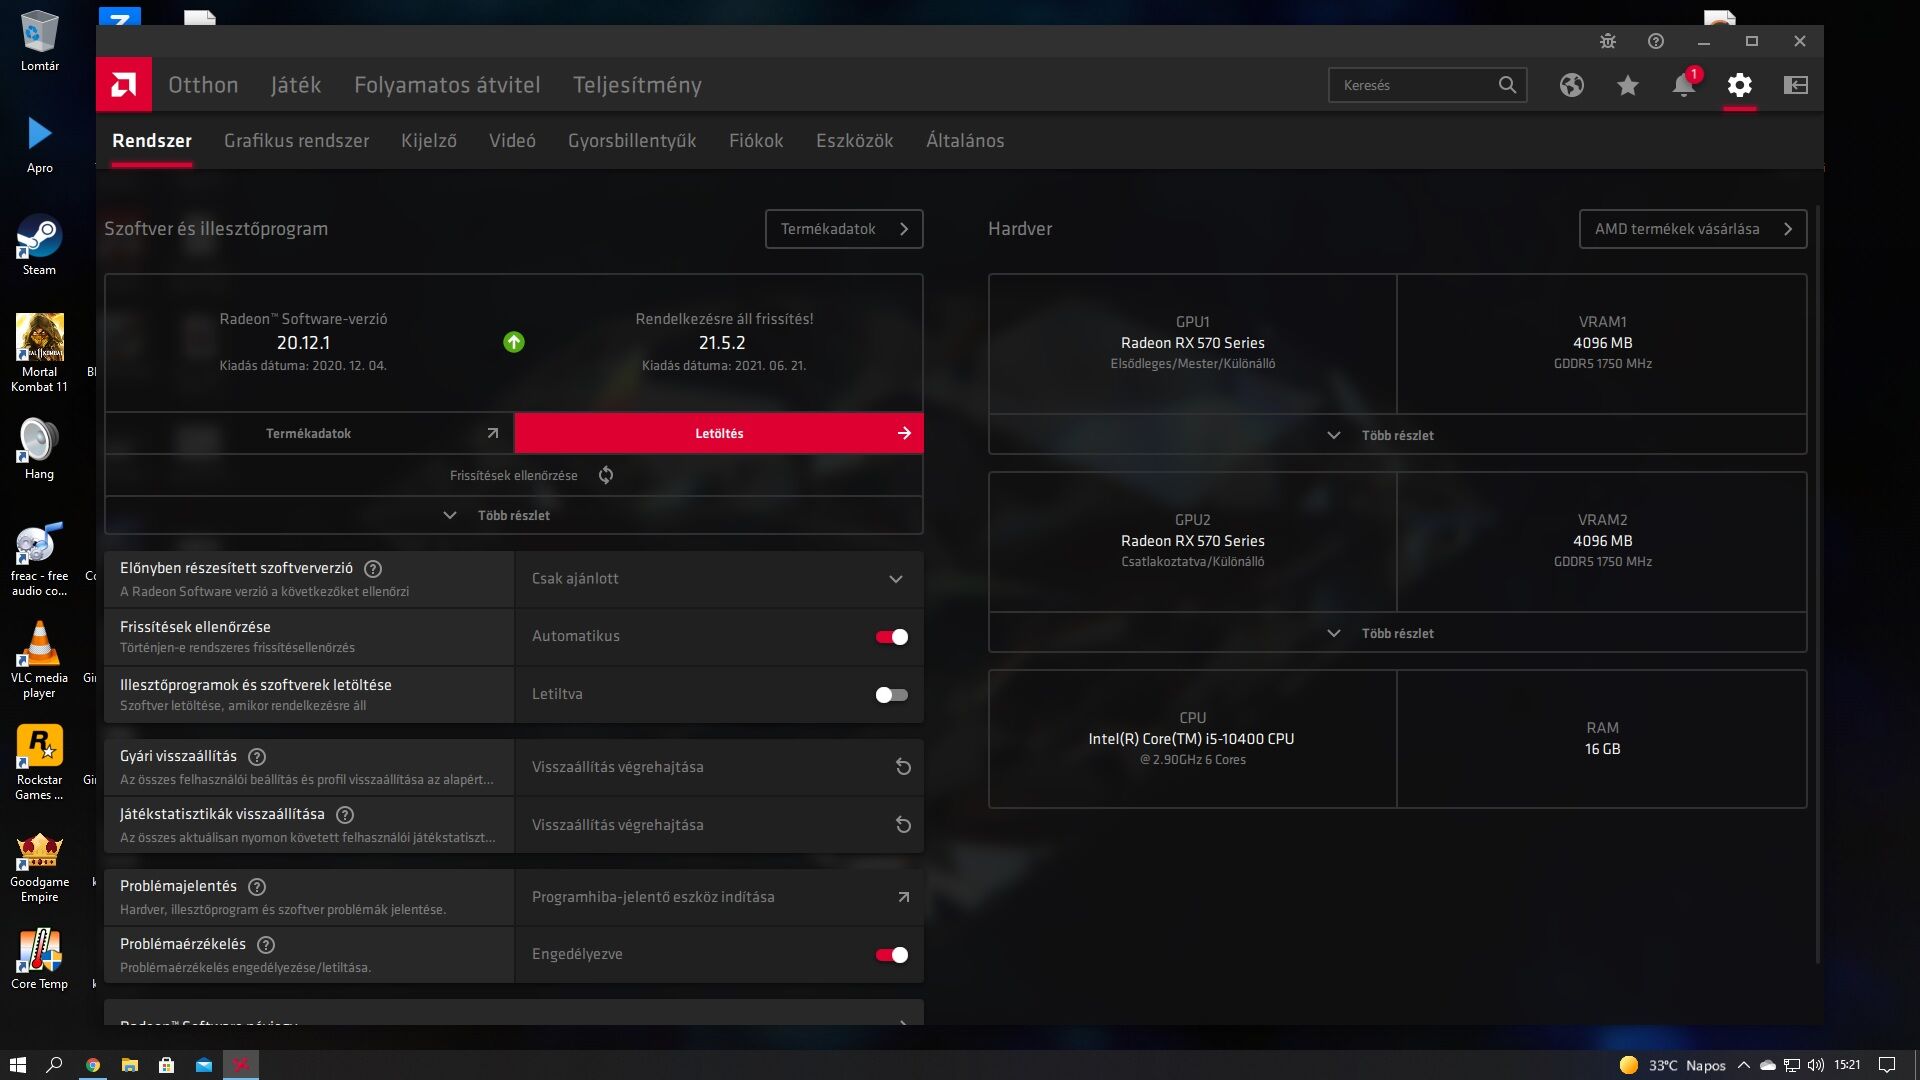Expand Több részlet under software version
The height and width of the screenshot is (1080, 1920).
click(x=513, y=515)
